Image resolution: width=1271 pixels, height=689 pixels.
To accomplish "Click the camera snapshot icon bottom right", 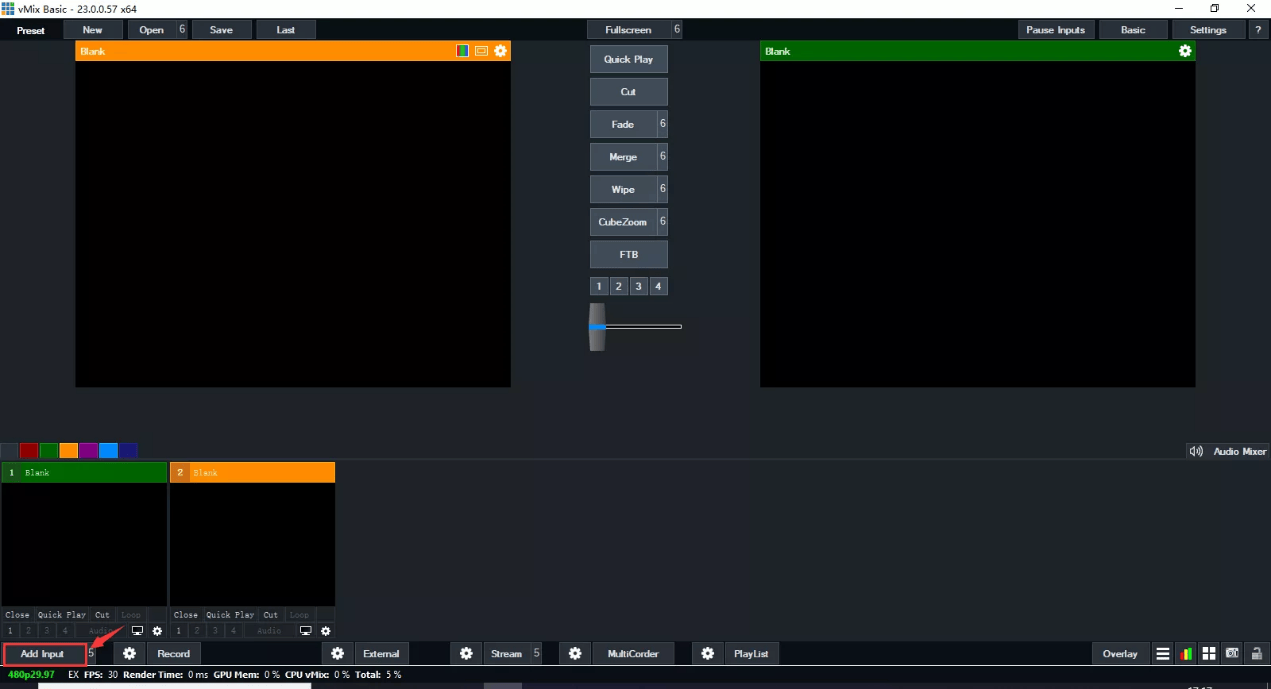I will coord(1231,653).
